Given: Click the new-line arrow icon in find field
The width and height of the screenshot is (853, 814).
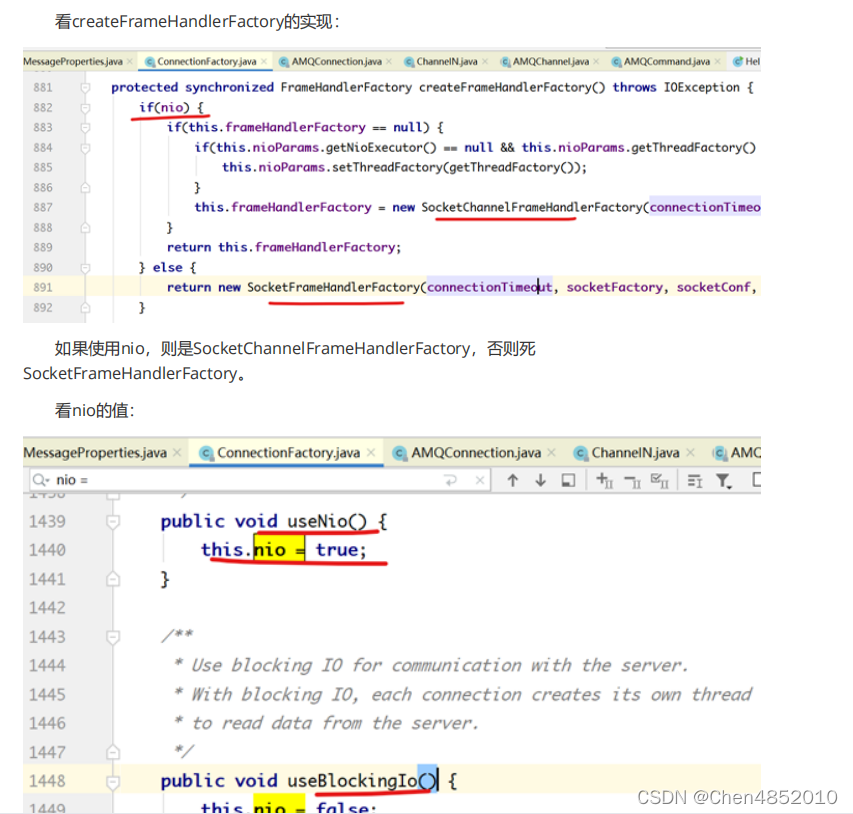Looking at the screenshot, I should 450,480.
